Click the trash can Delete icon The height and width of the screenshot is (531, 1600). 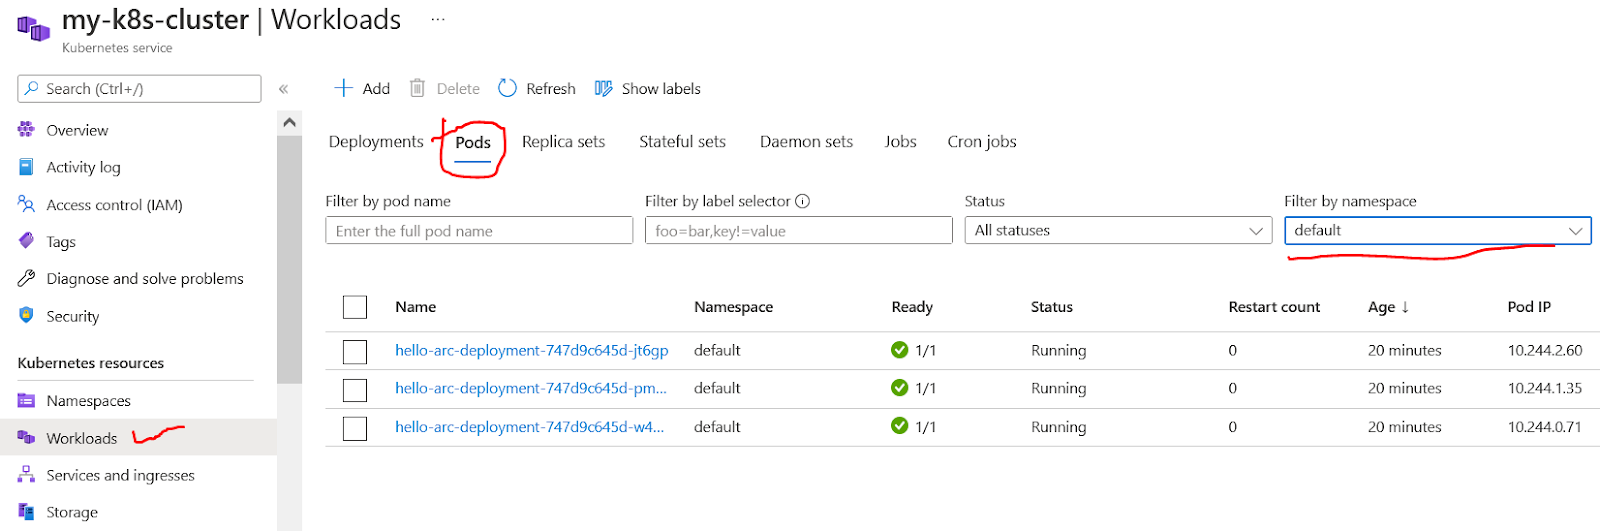[x=417, y=88]
